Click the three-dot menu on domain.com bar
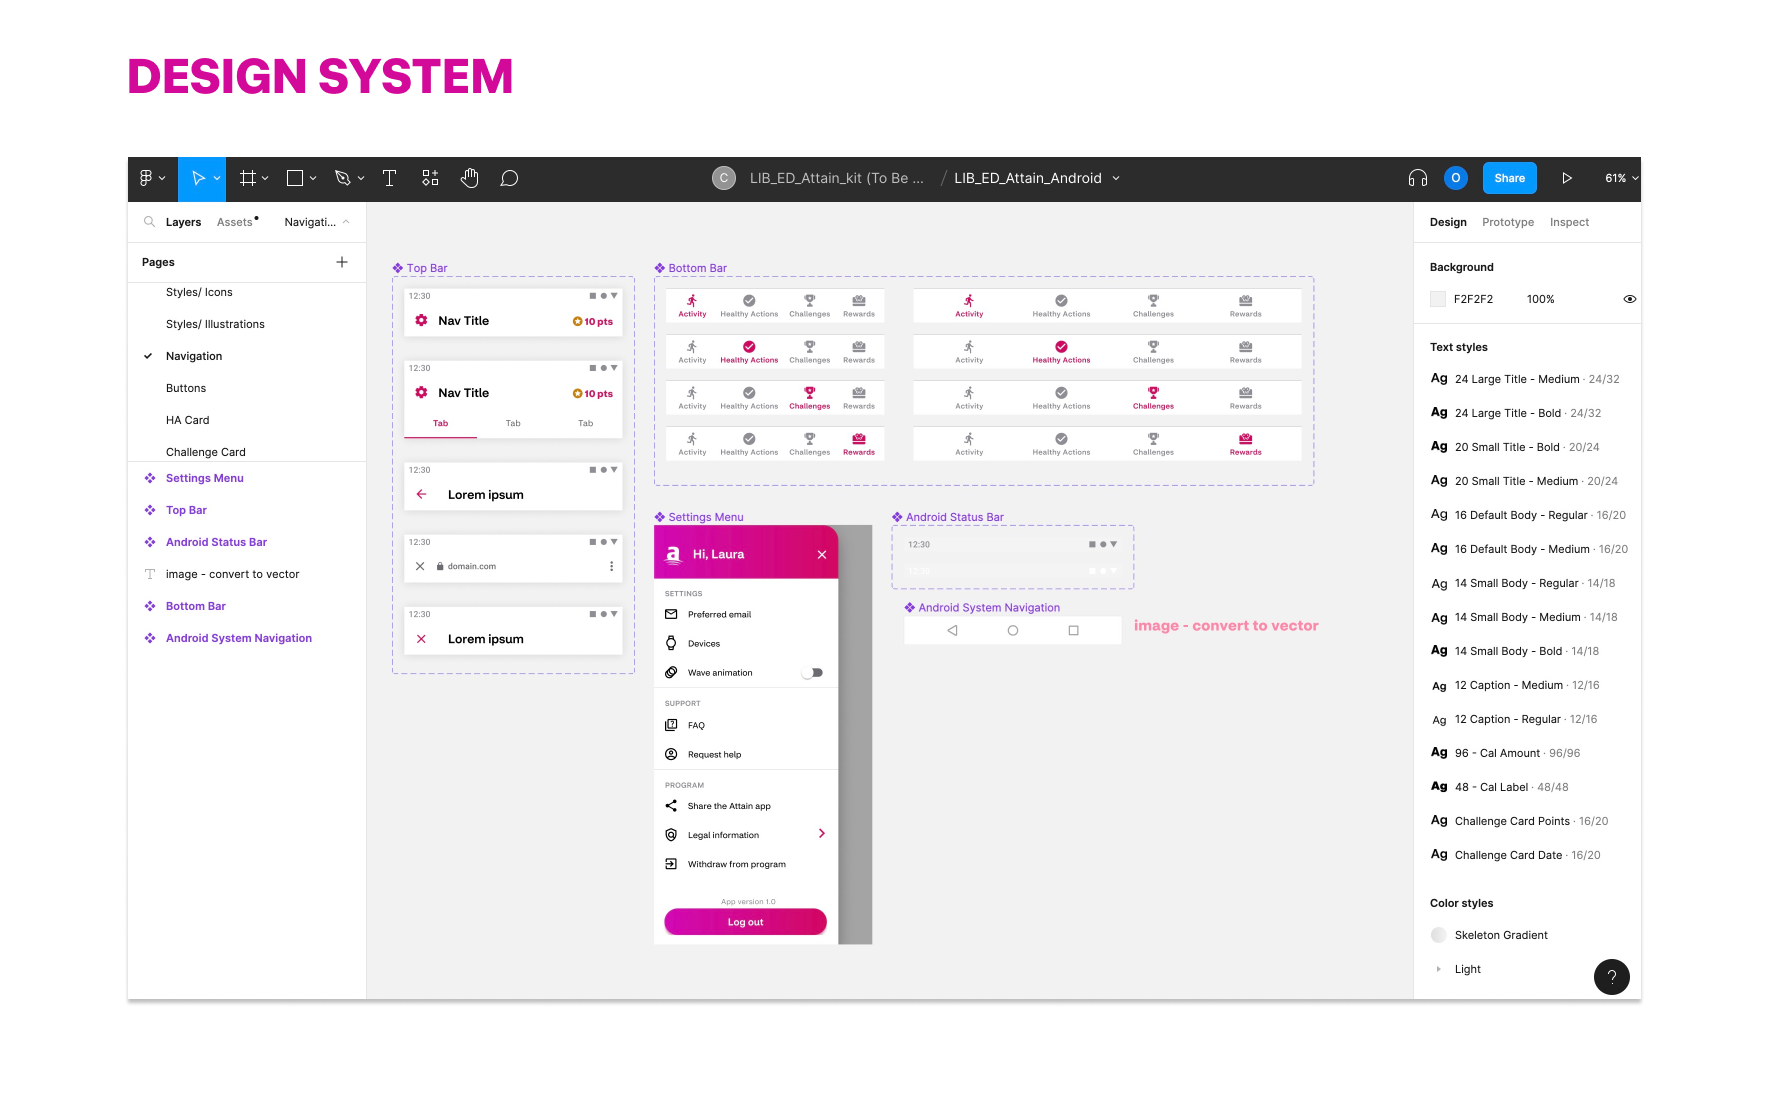Viewport: 1790px width, 1095px height. pos(612,566)
